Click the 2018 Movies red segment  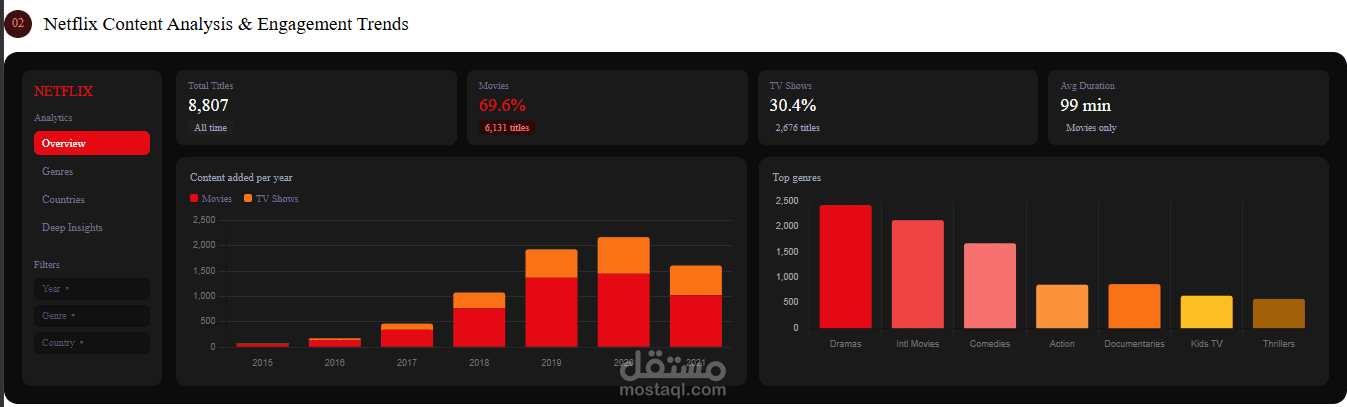479,327
